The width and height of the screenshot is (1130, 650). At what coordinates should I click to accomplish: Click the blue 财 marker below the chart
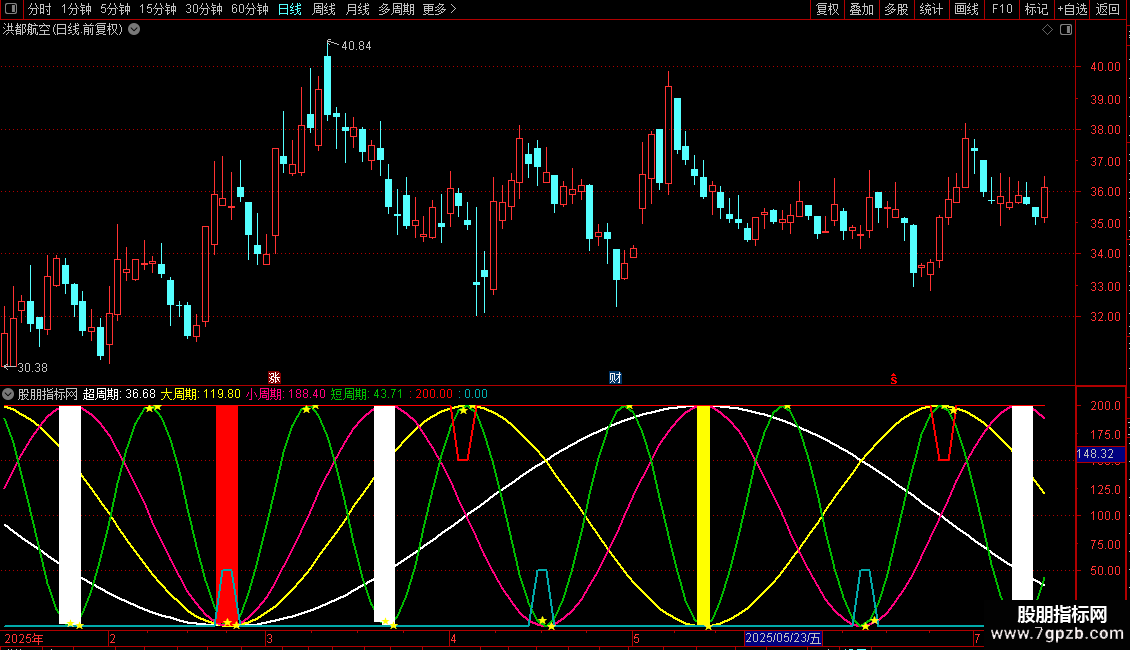click(615, 378)
